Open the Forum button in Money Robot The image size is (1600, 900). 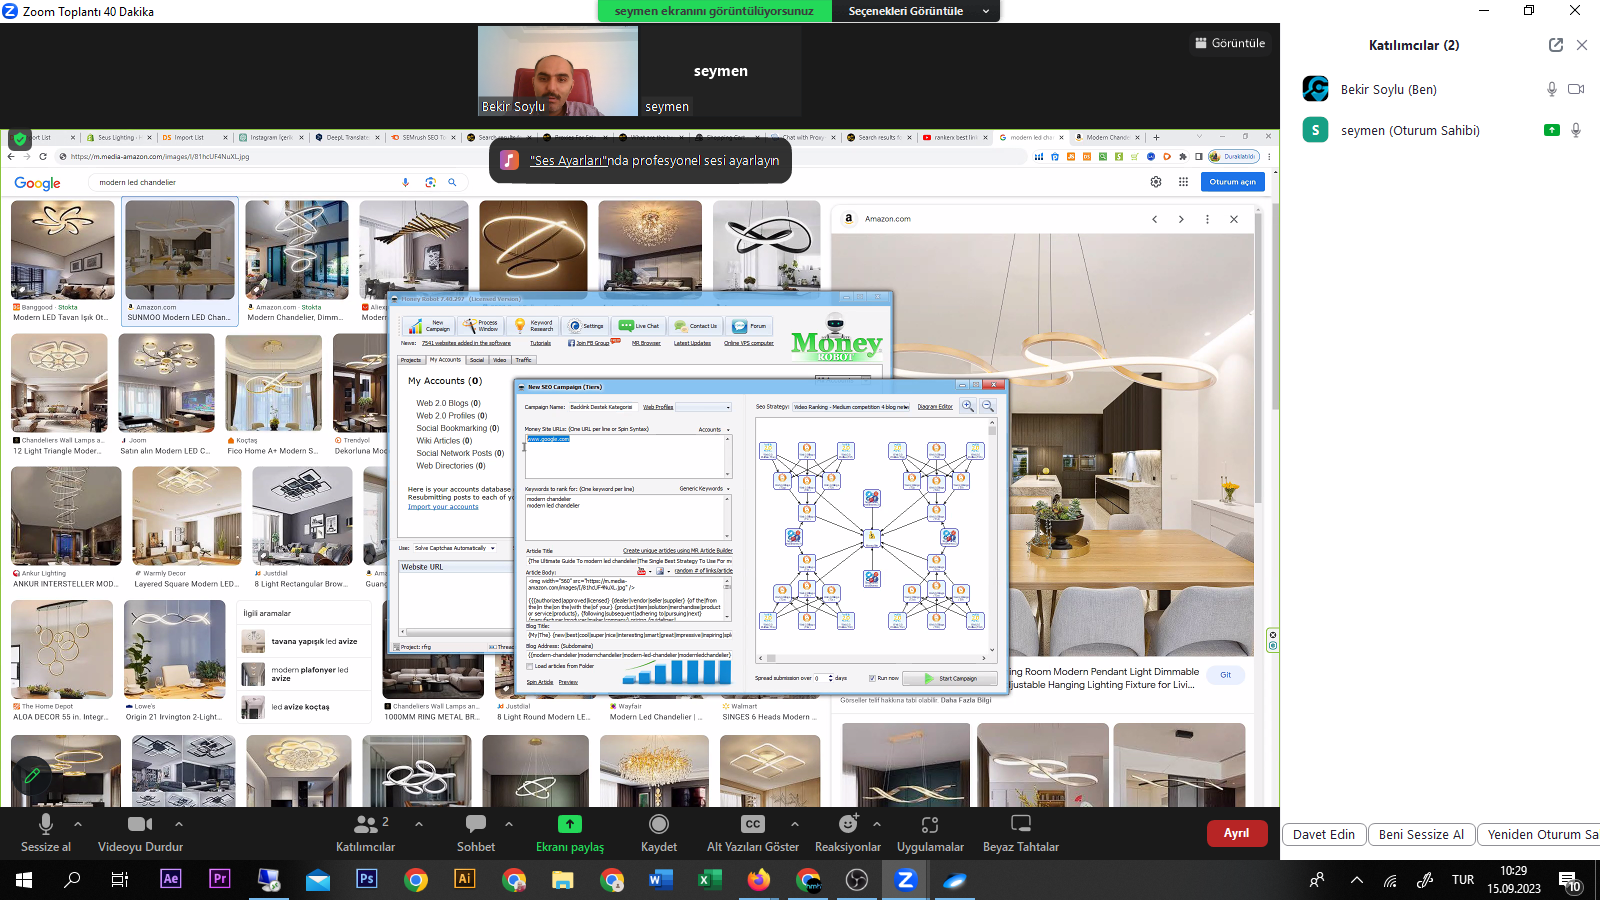[x=750, y=326]
